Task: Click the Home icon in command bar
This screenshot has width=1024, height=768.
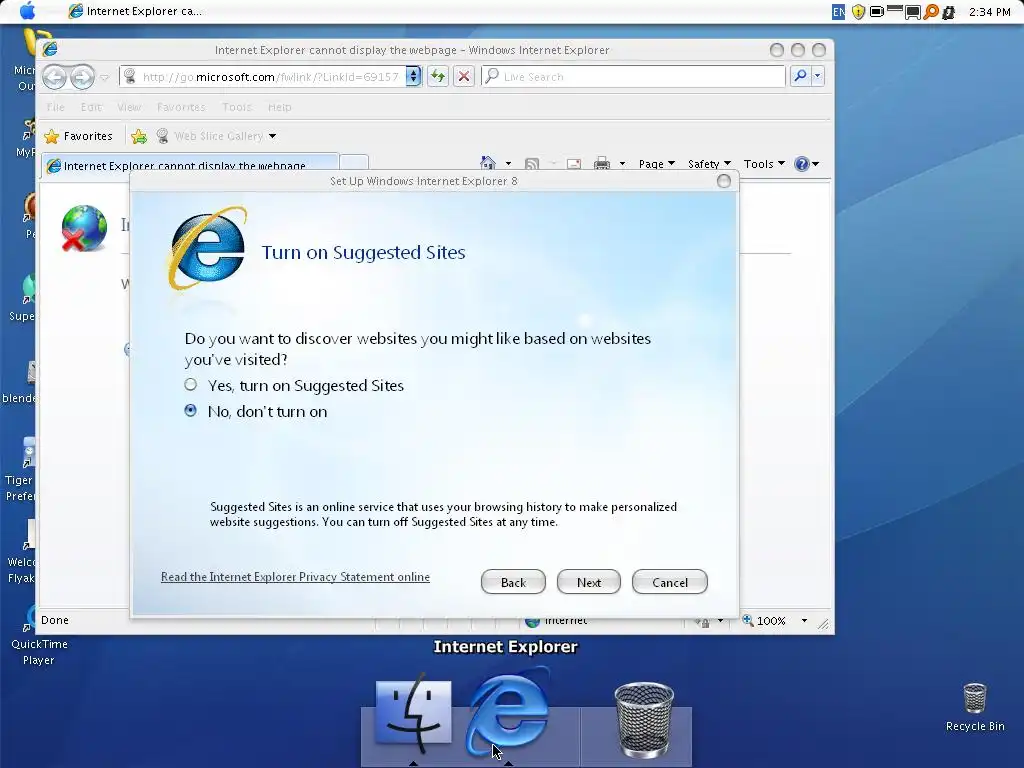Action: [x=488, y=163]
